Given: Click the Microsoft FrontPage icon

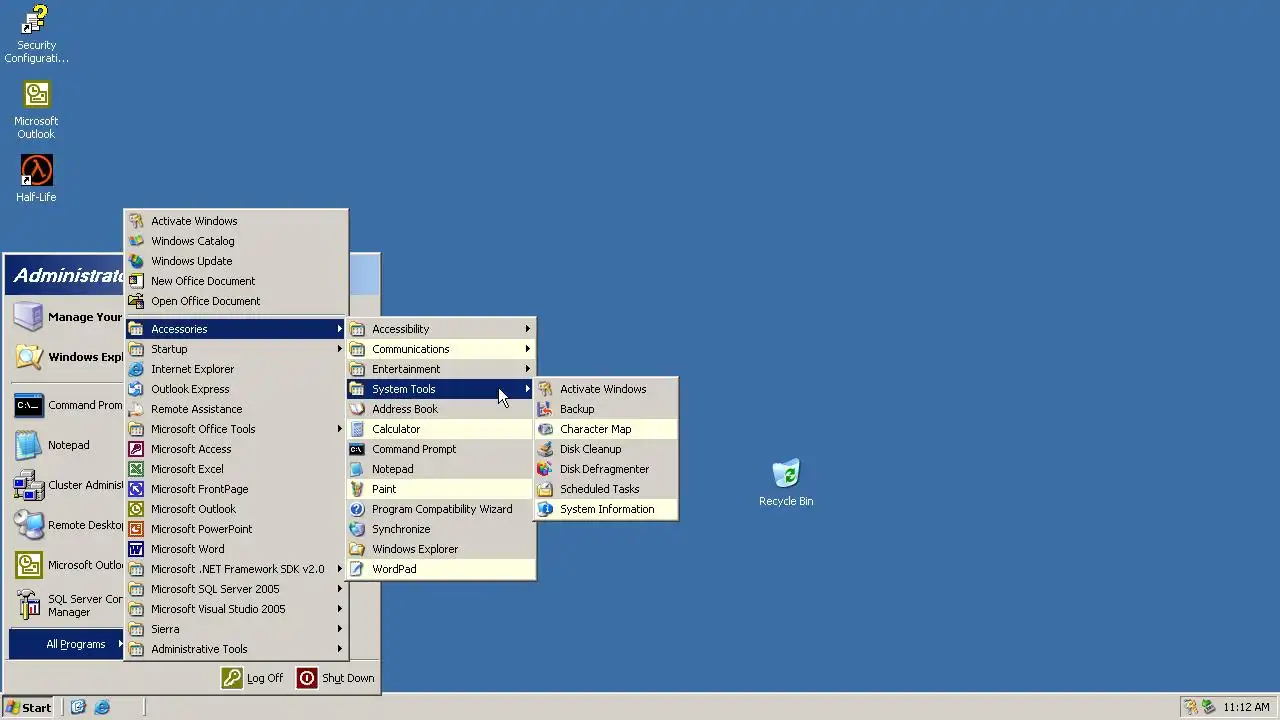Looking at the screenshot, I should click(136, 489).
